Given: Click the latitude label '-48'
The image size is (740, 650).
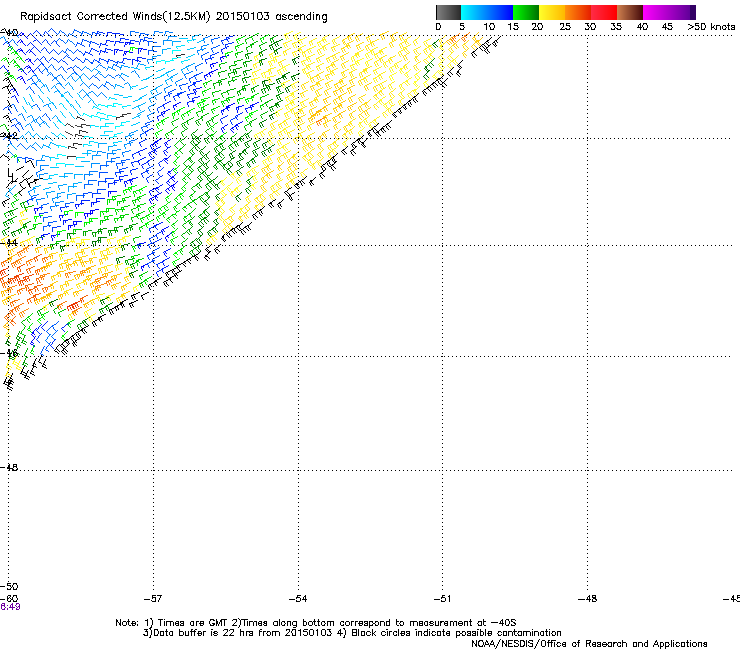Looking at the screenshot, I should point(9,467).
